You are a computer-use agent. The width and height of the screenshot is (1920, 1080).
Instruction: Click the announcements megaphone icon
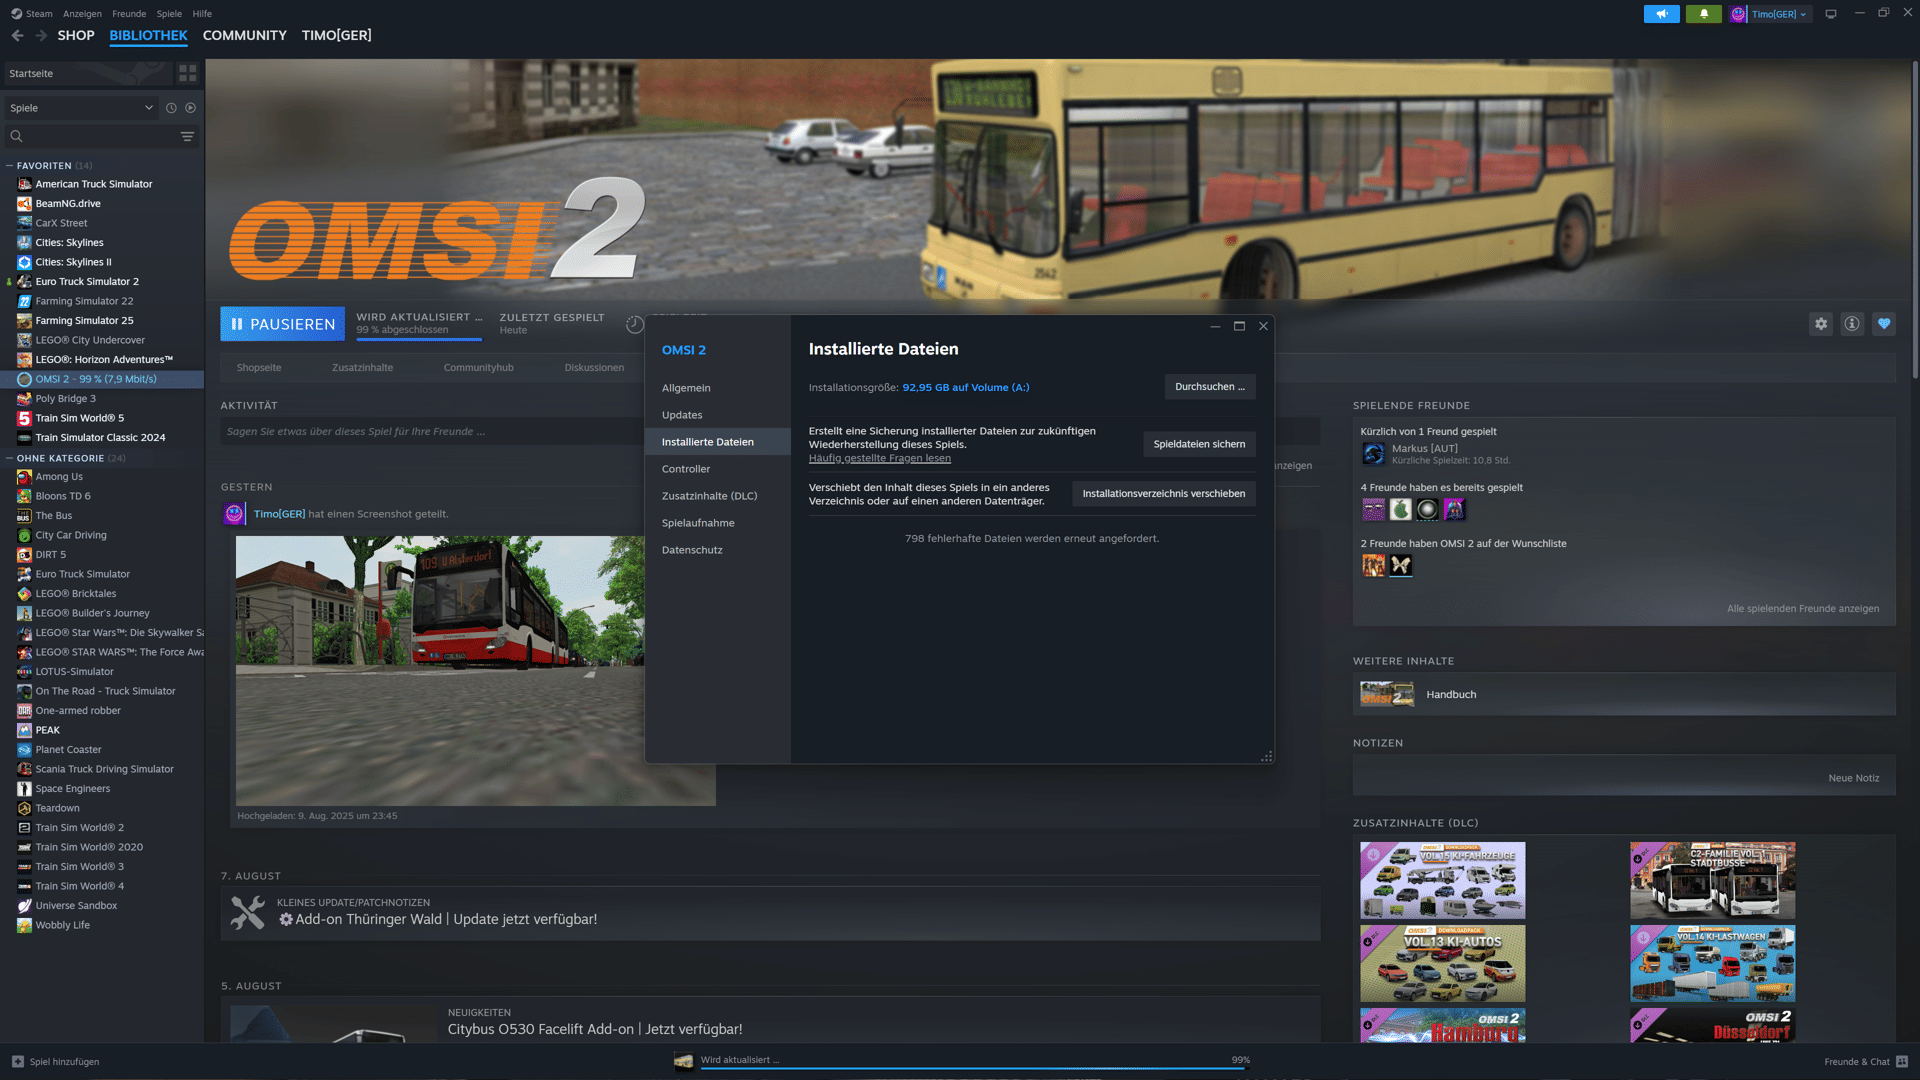tap(1661, 14)
